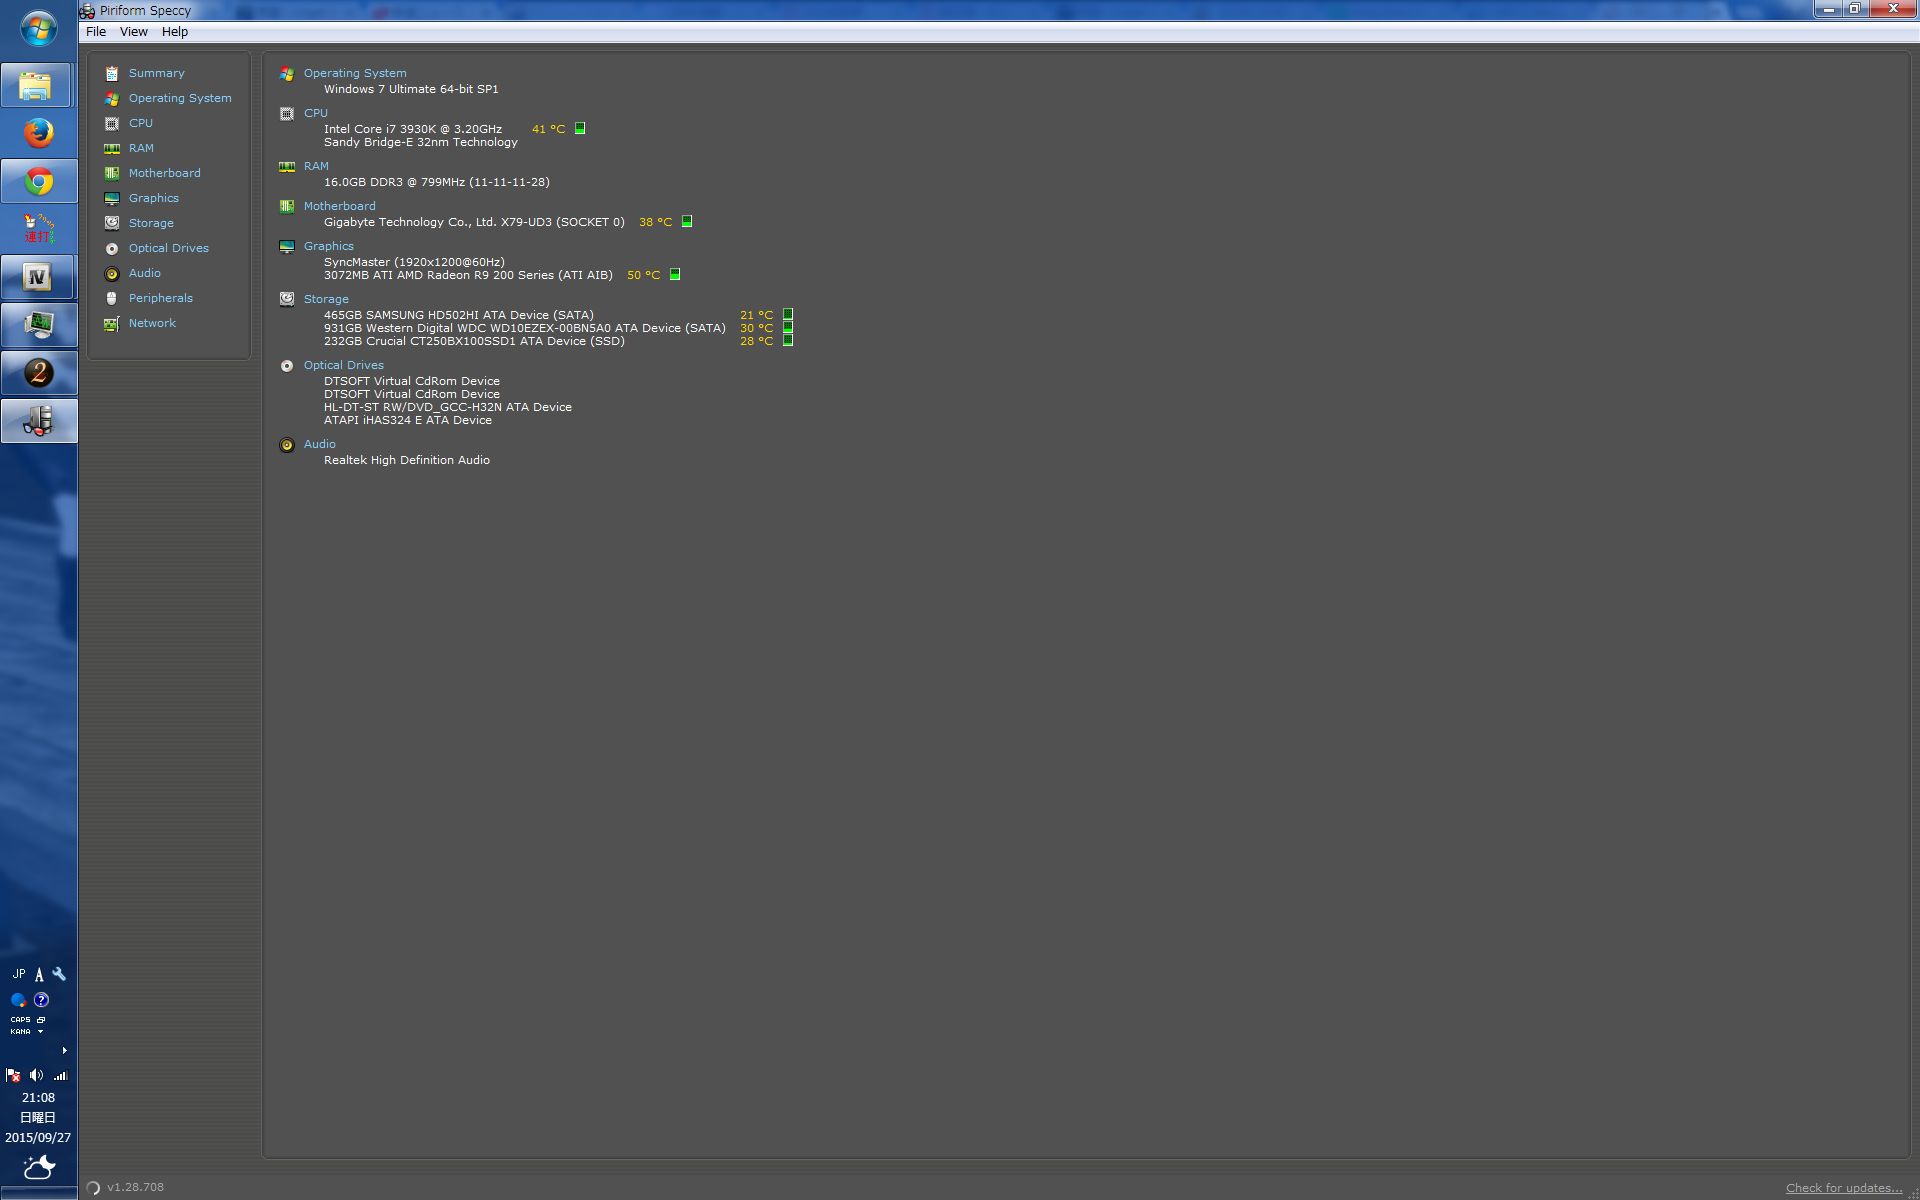Open the File menu
This screenshot has height=1200, width=1920.
tap(96, 32)
